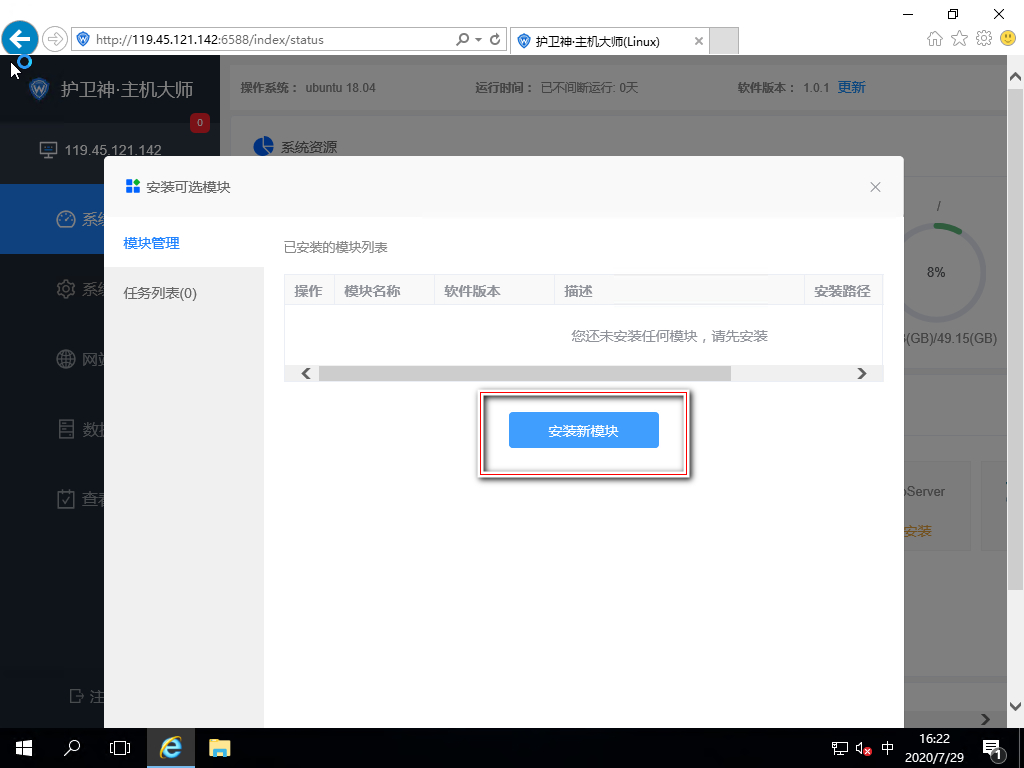Open the Windows Start menu

[24, 748]
